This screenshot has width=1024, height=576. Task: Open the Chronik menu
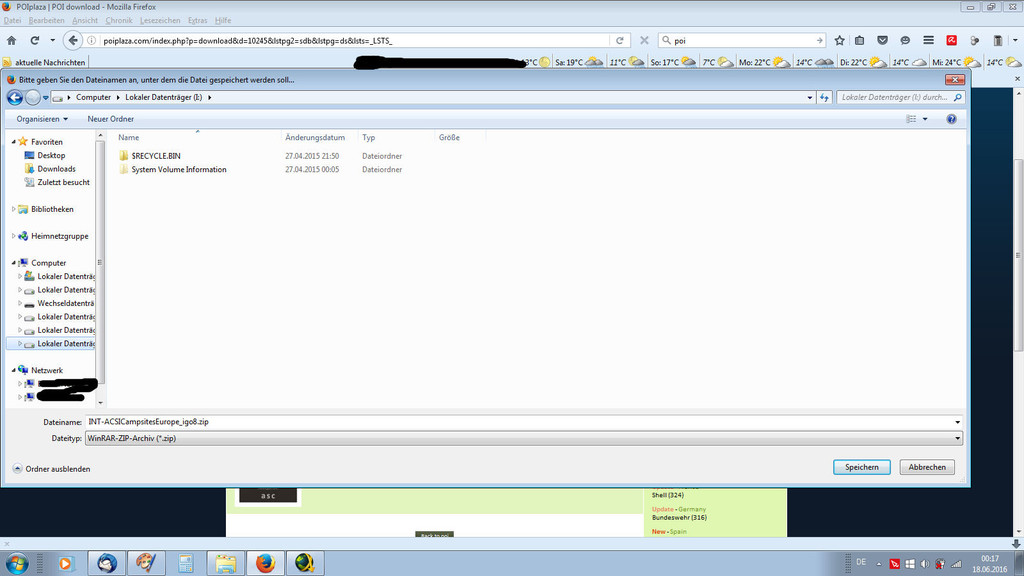119,20
